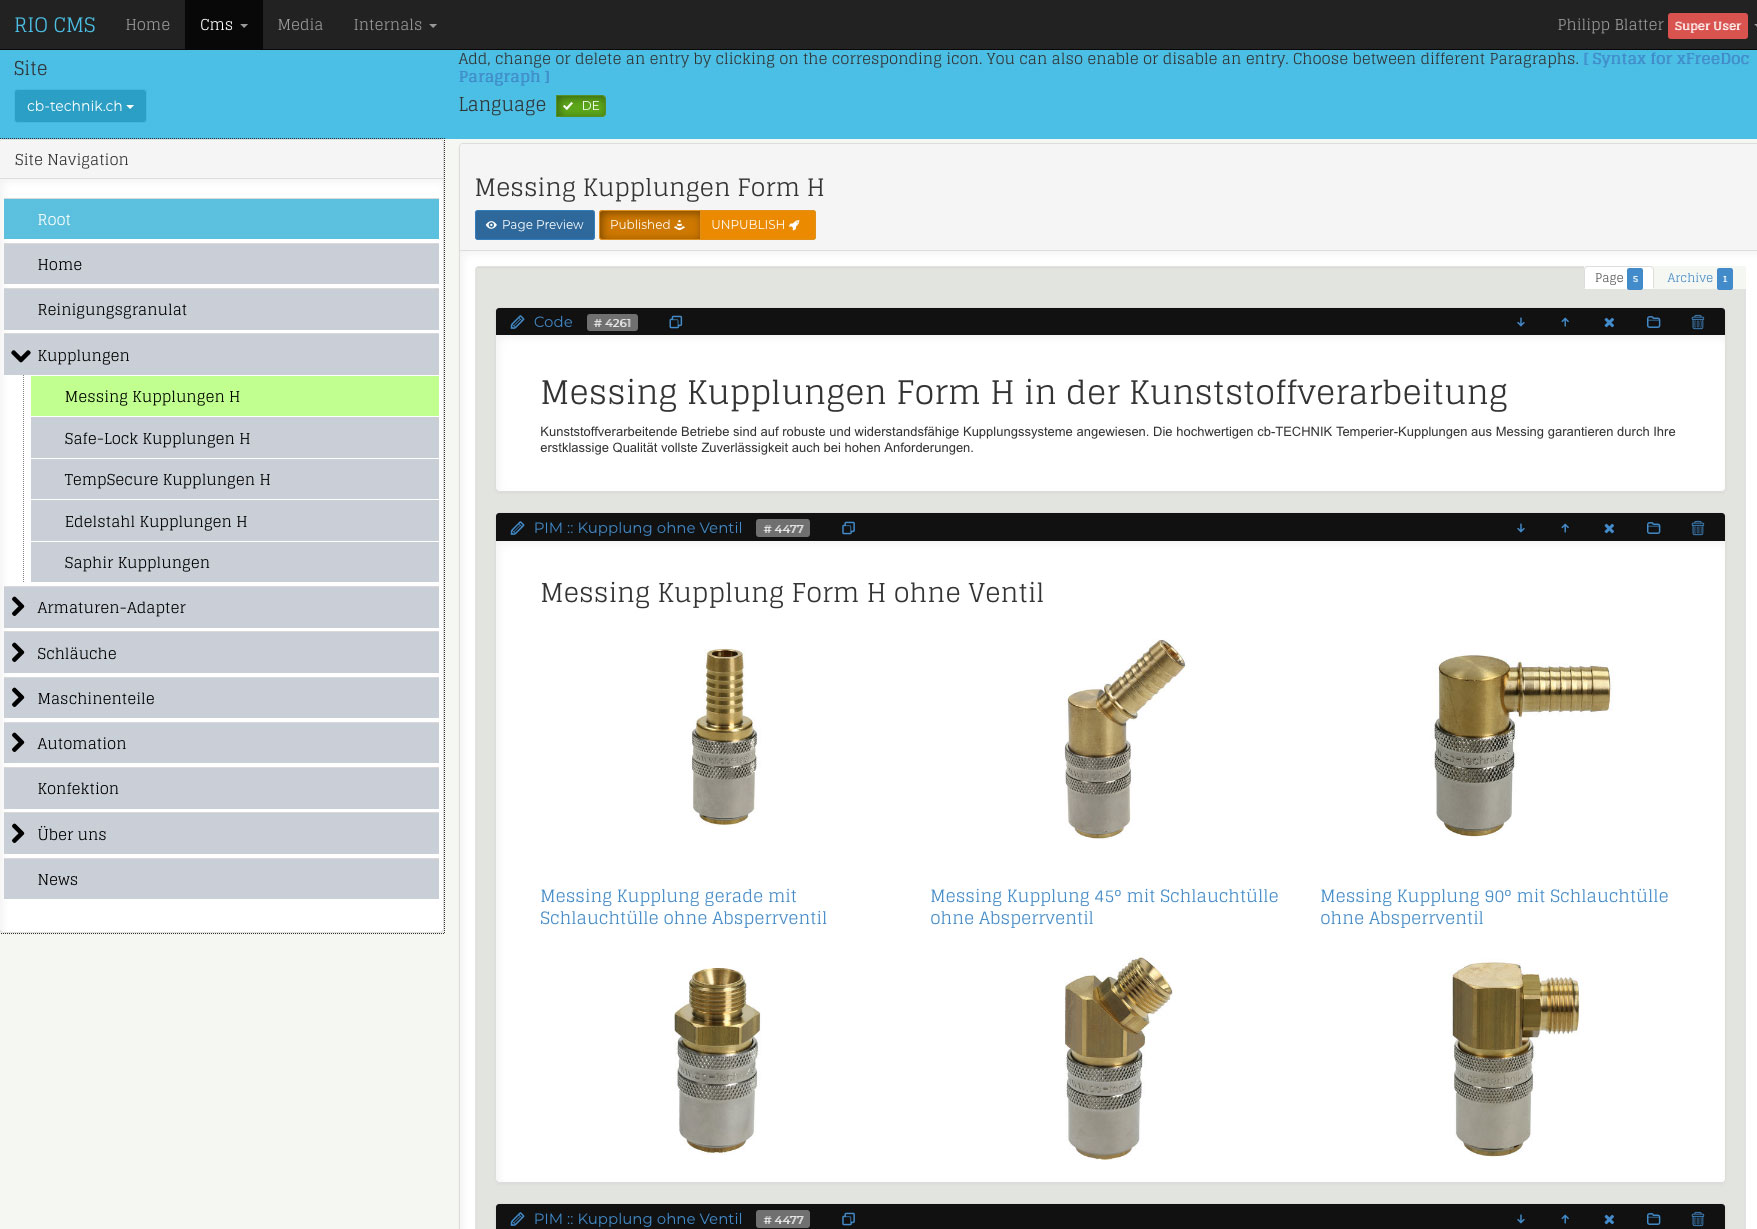Select TempSecure Kupplungen H page

(235, 479)
